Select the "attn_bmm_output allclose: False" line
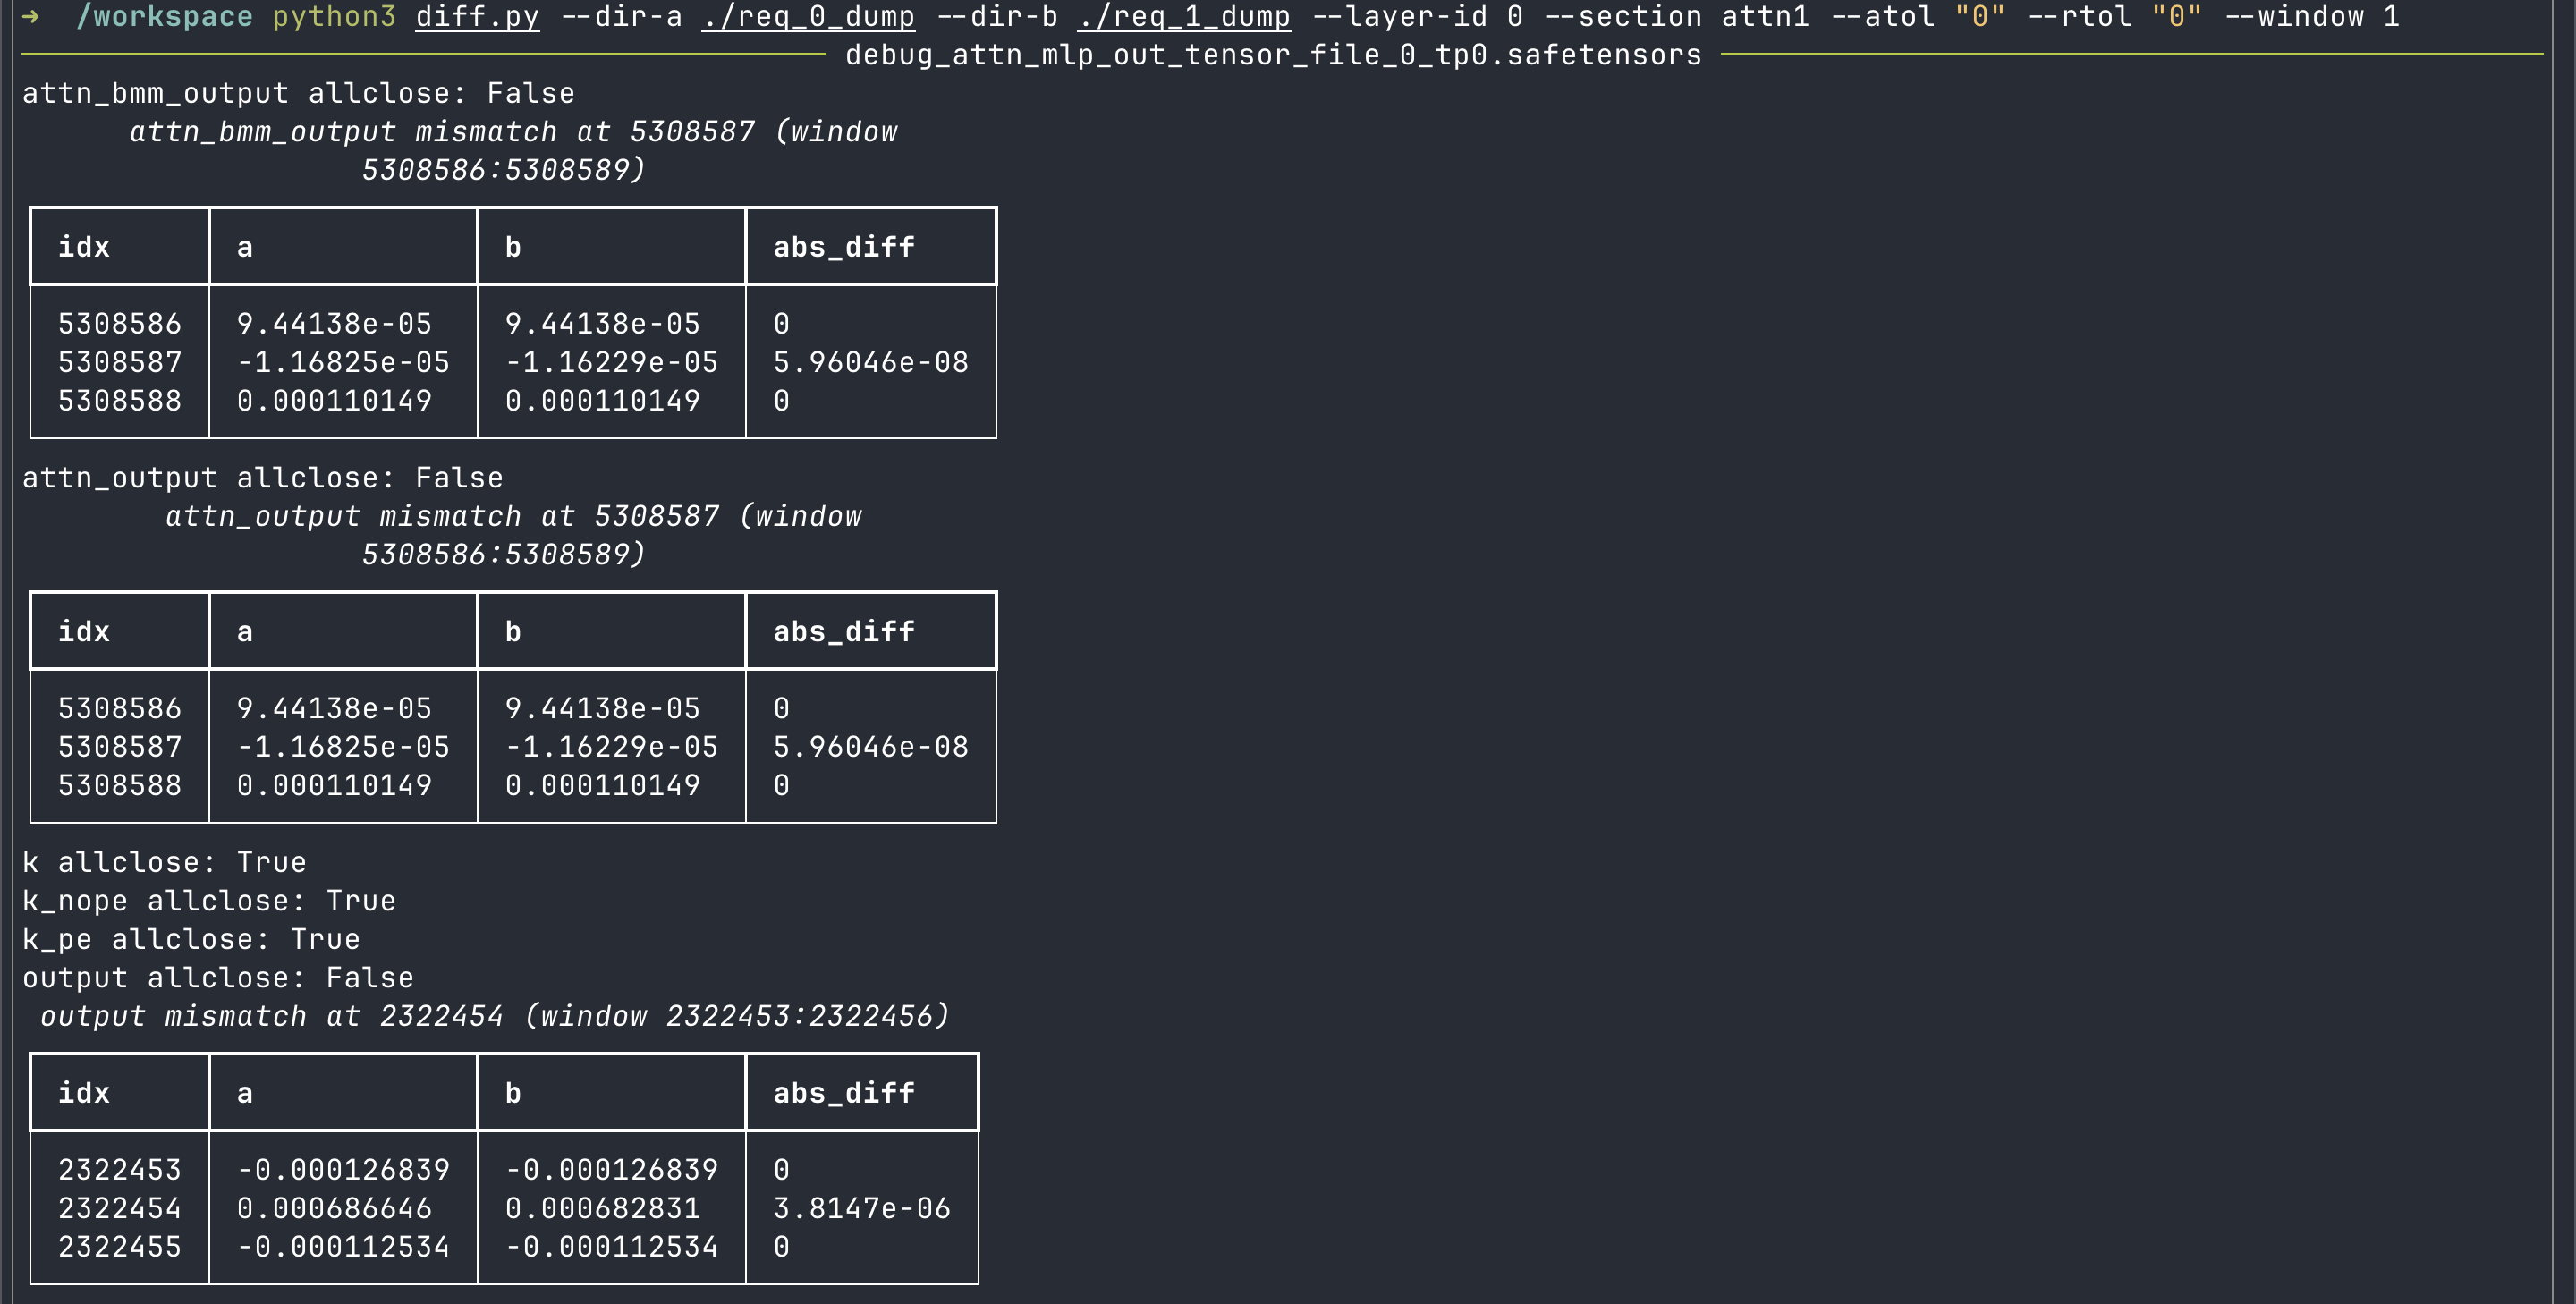This screenshot has height=1304, width=2576. point(298,93)
